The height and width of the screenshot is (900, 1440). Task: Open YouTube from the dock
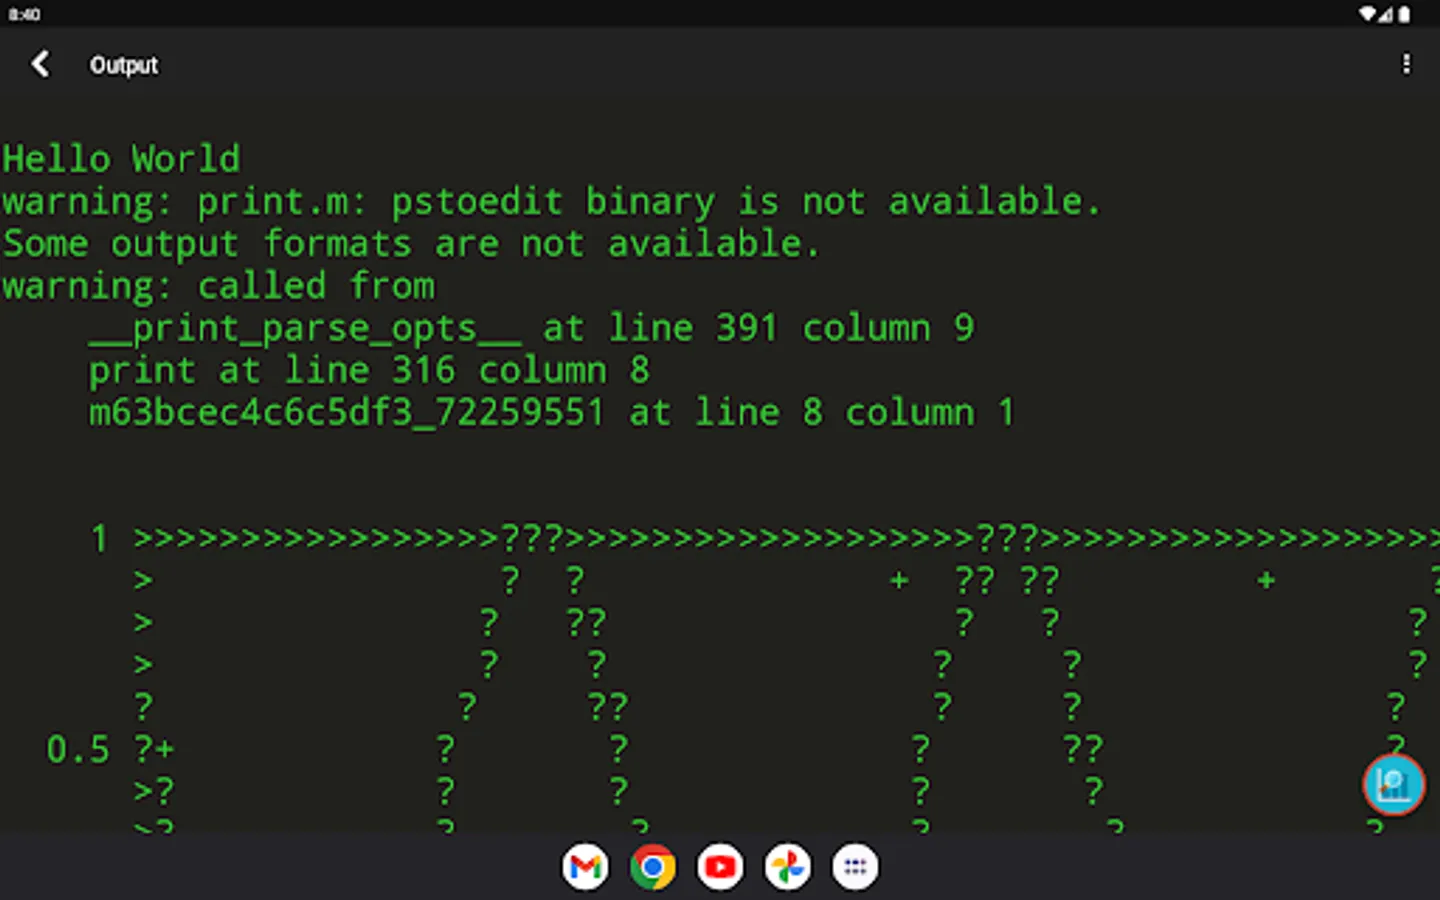(x=720, y=867)
